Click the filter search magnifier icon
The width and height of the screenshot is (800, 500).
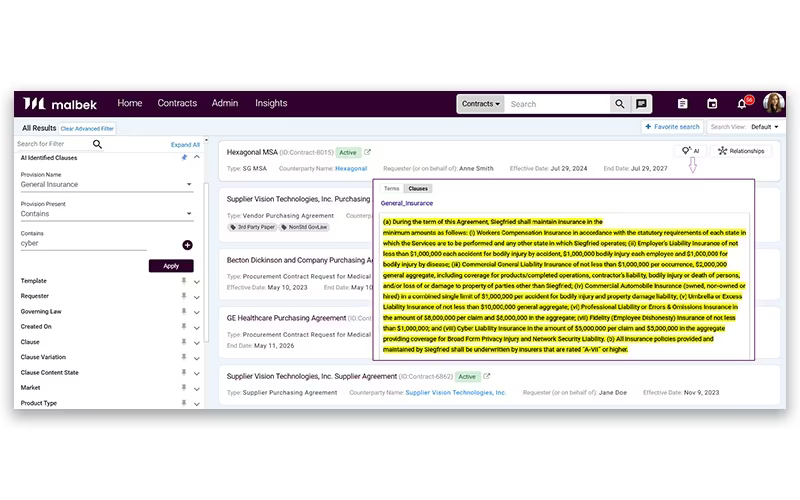point(97,144)
